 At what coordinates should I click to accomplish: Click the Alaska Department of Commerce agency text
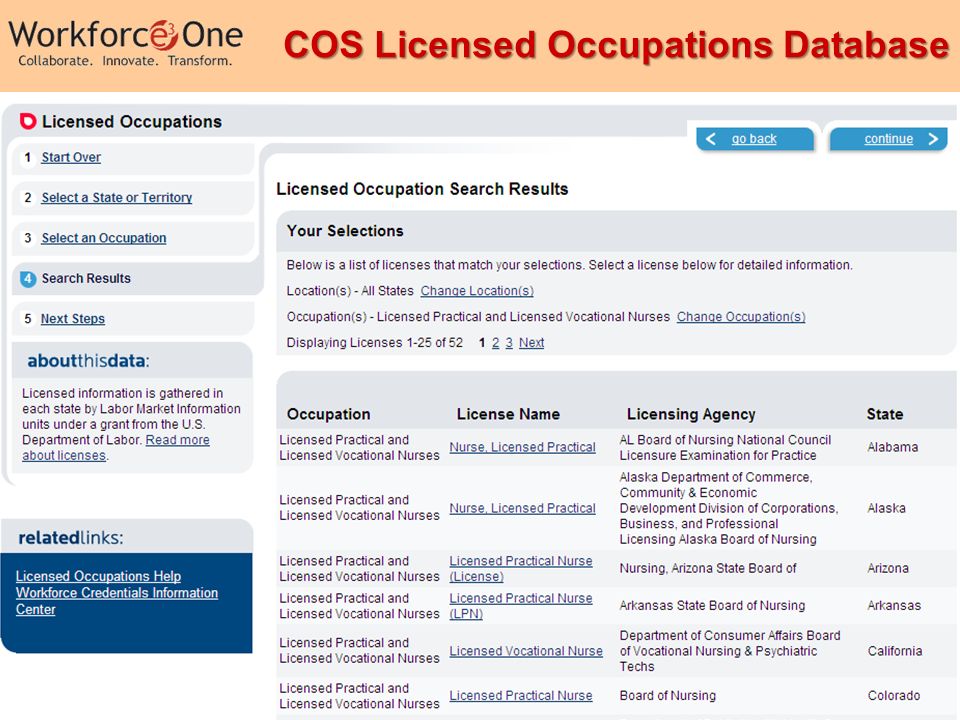click(x=729, y=508)
